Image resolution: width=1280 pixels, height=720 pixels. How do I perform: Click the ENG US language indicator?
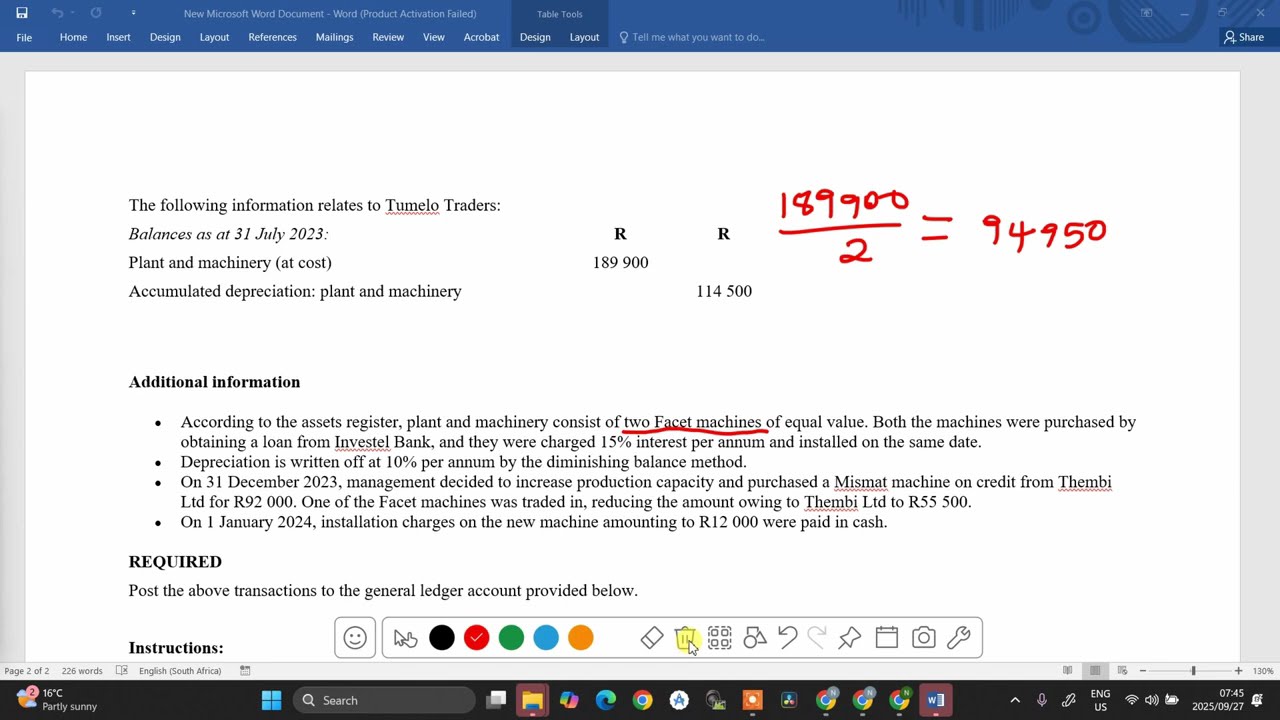[x=1100, y=700]
